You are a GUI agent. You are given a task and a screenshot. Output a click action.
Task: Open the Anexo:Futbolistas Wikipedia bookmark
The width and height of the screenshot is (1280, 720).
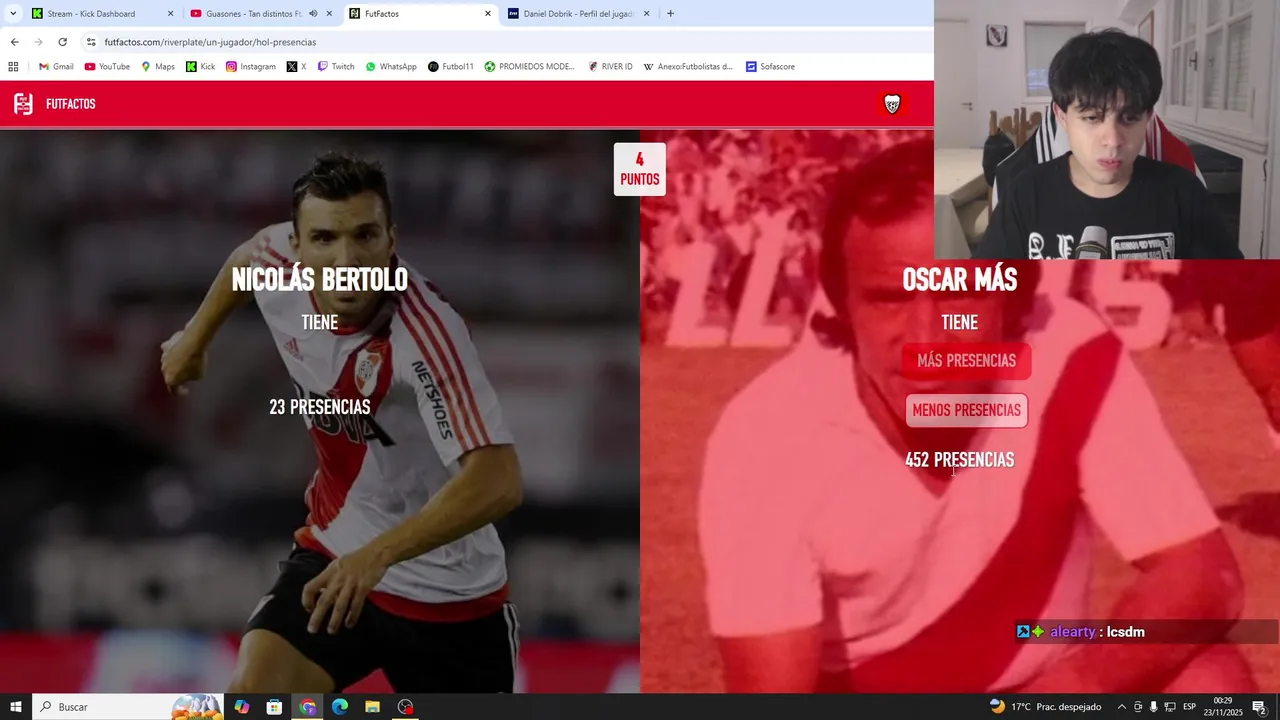688,67
